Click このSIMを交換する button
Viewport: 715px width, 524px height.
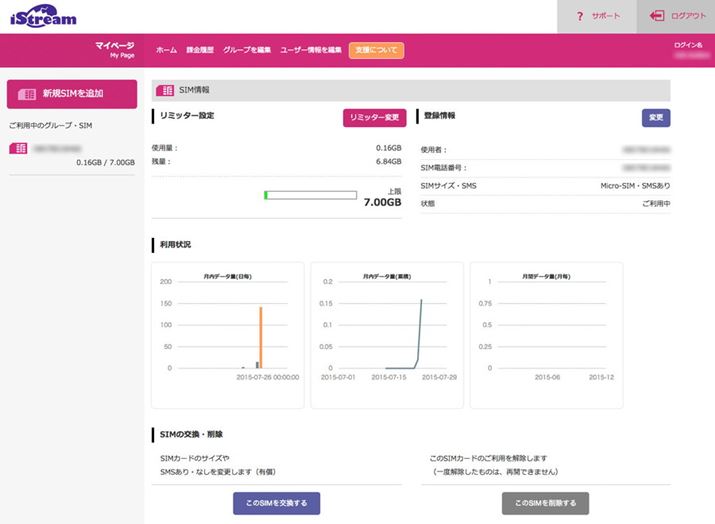(x=276, y=502)
